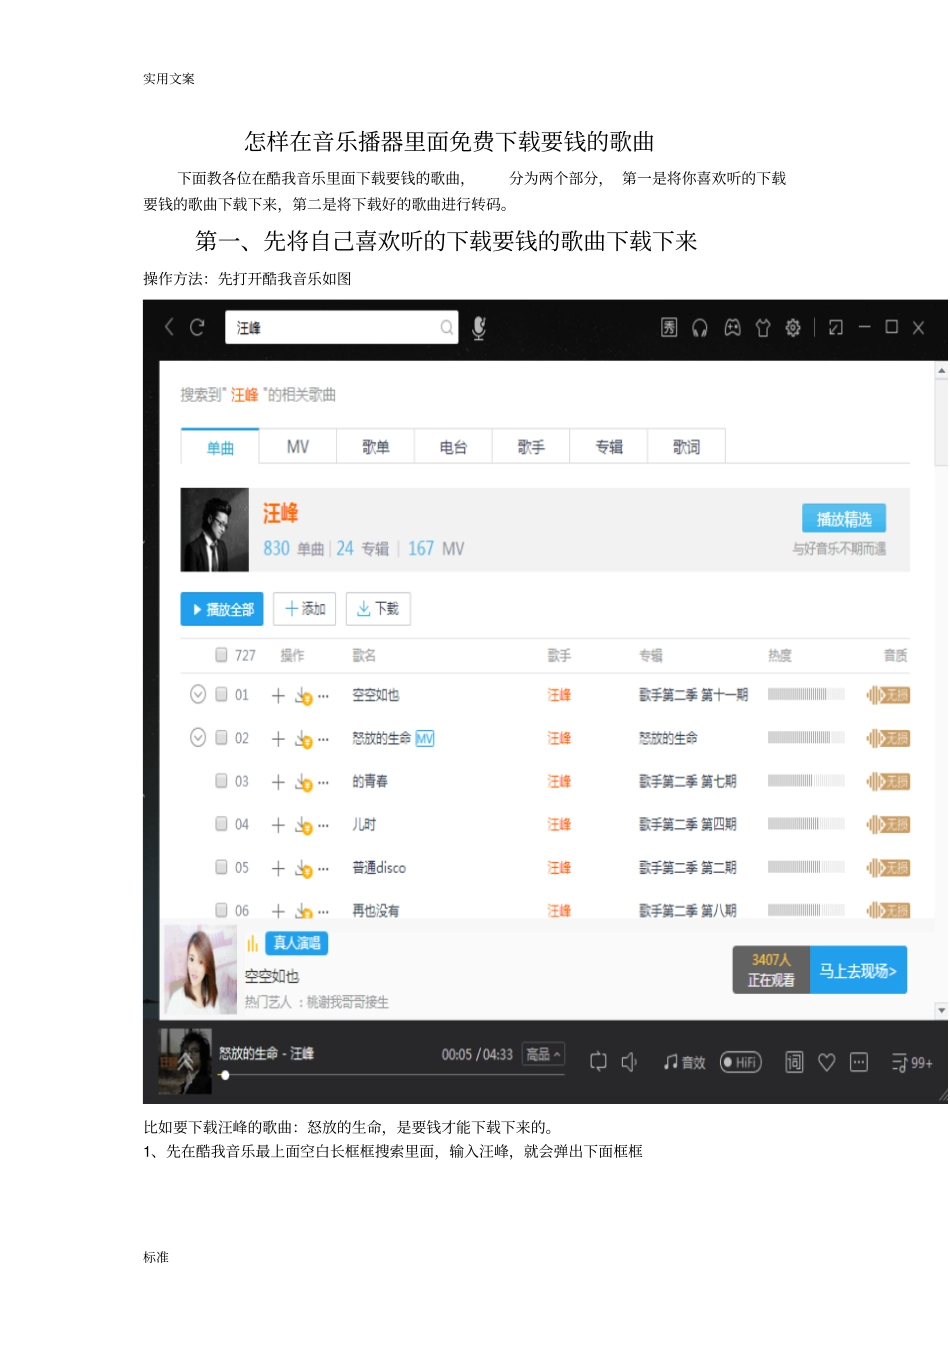Switch to the 电台 tab
This screenshot has width=950, height=1345.
(x=453, y=447)
